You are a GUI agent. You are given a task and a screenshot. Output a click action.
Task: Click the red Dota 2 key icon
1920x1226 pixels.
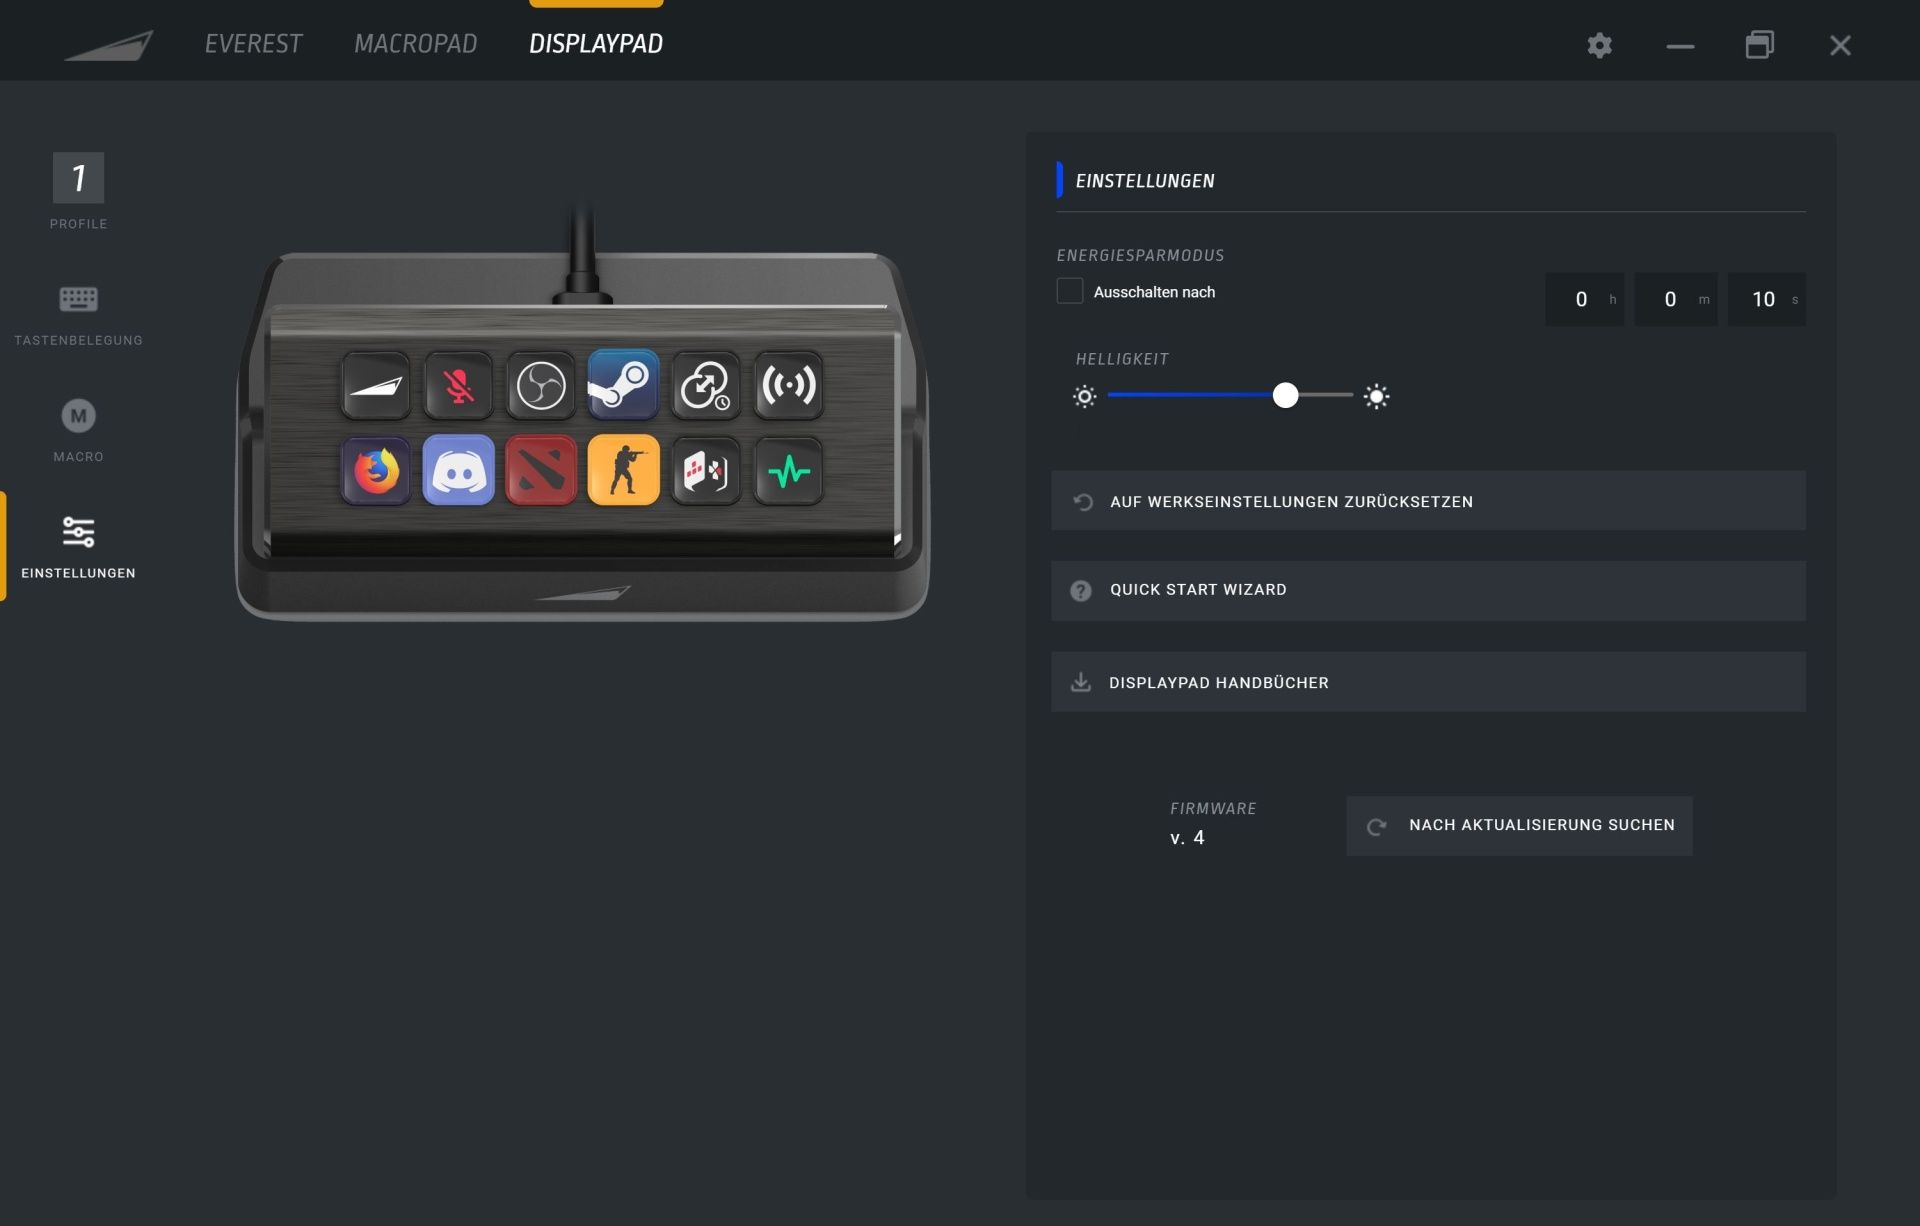[541, 470]
